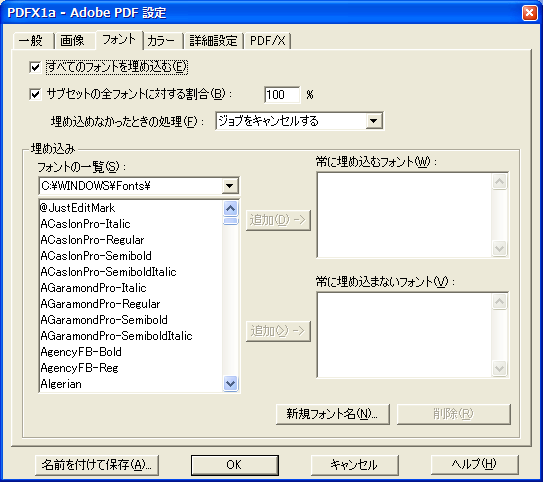Expand the C:¥WINDOWS¥Fonts¥ font folder dropdown
The image size is (543, 482).
click(x=139, y=186)
